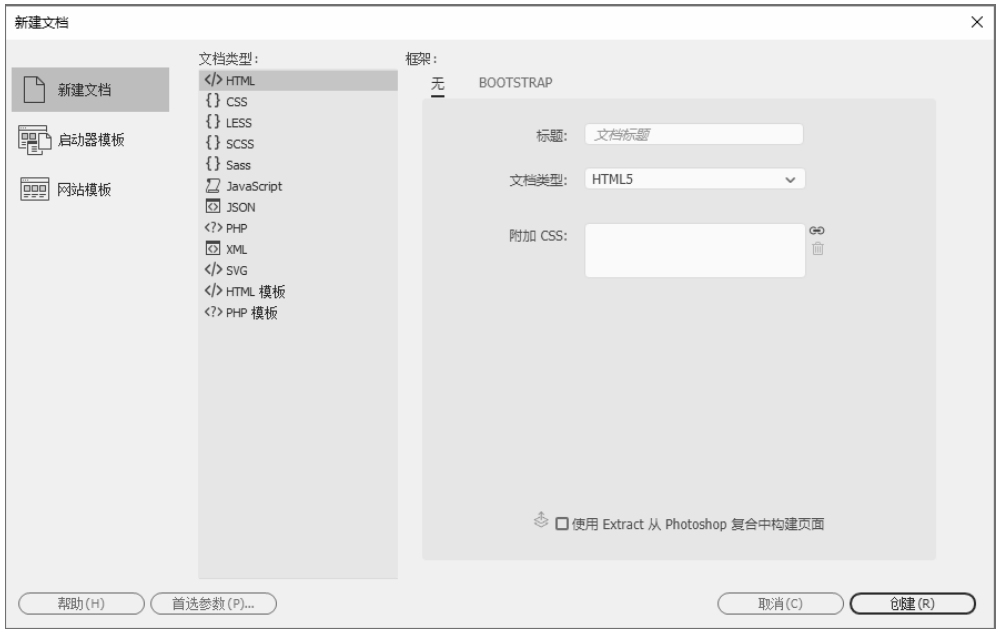Focus the 标题 document title field

pyautogui.click(x=694, y=135)
